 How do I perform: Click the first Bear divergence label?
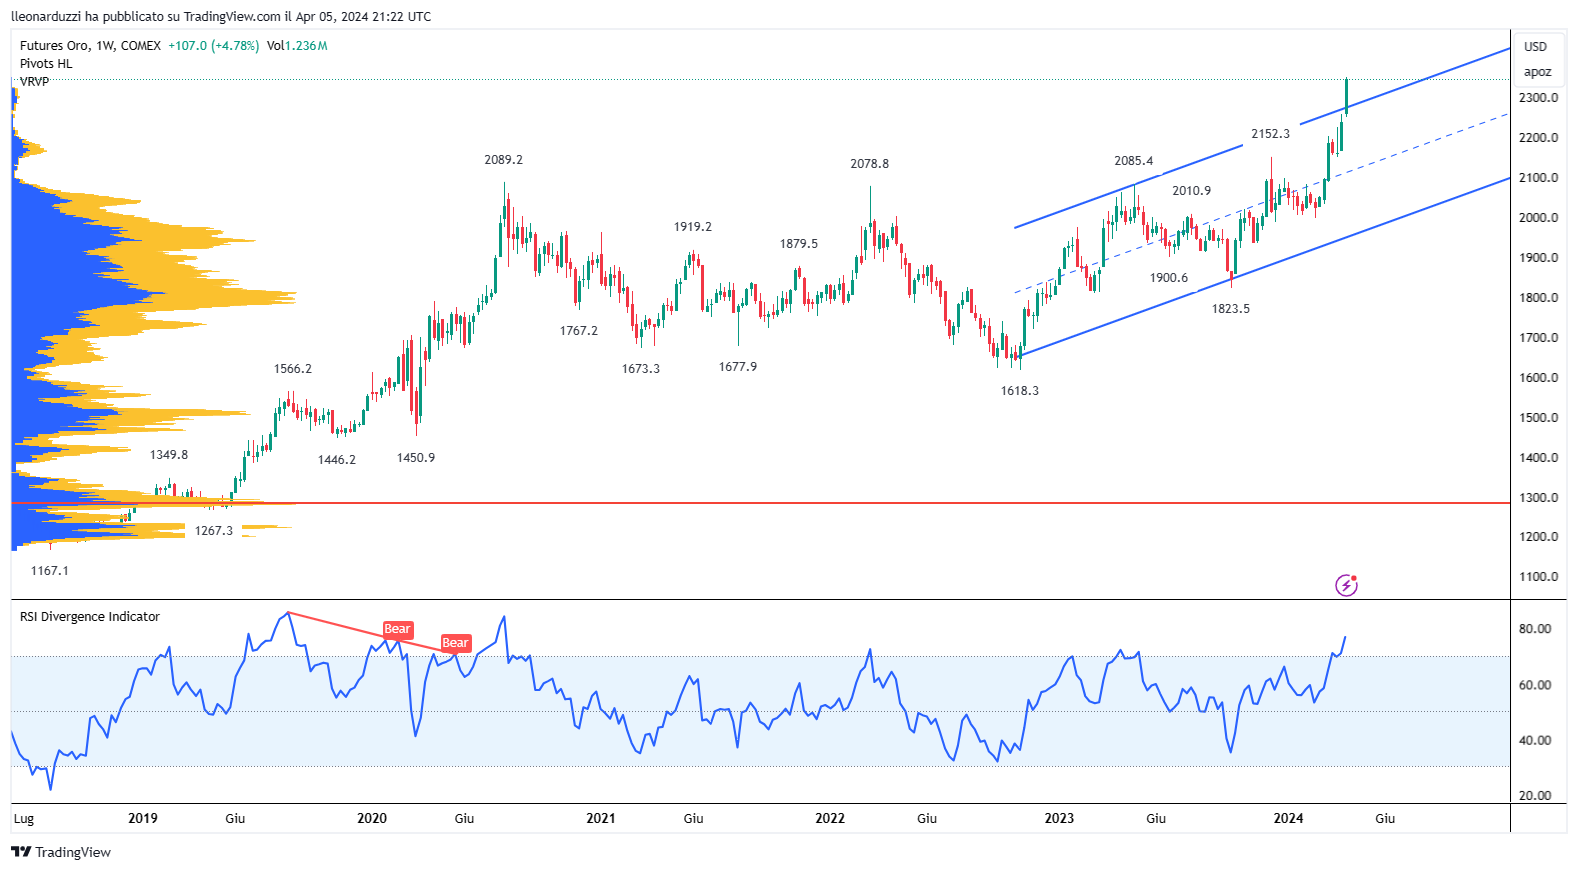click(398, 629)
